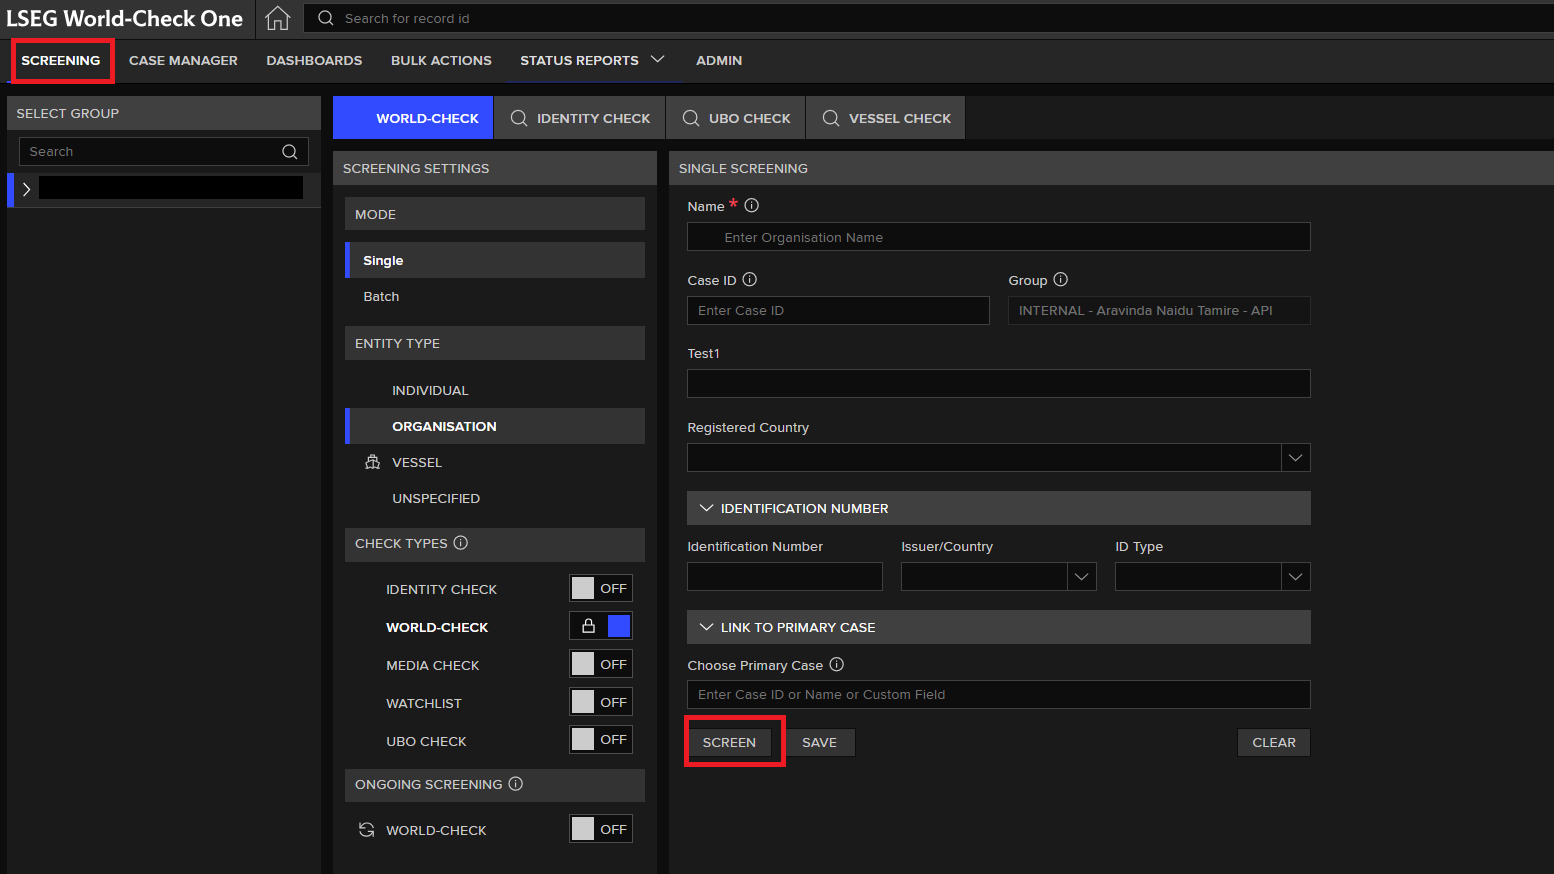Click the World-Check lock icon
The width and height of the screenshot is (1554, 874).
point(589,626)
